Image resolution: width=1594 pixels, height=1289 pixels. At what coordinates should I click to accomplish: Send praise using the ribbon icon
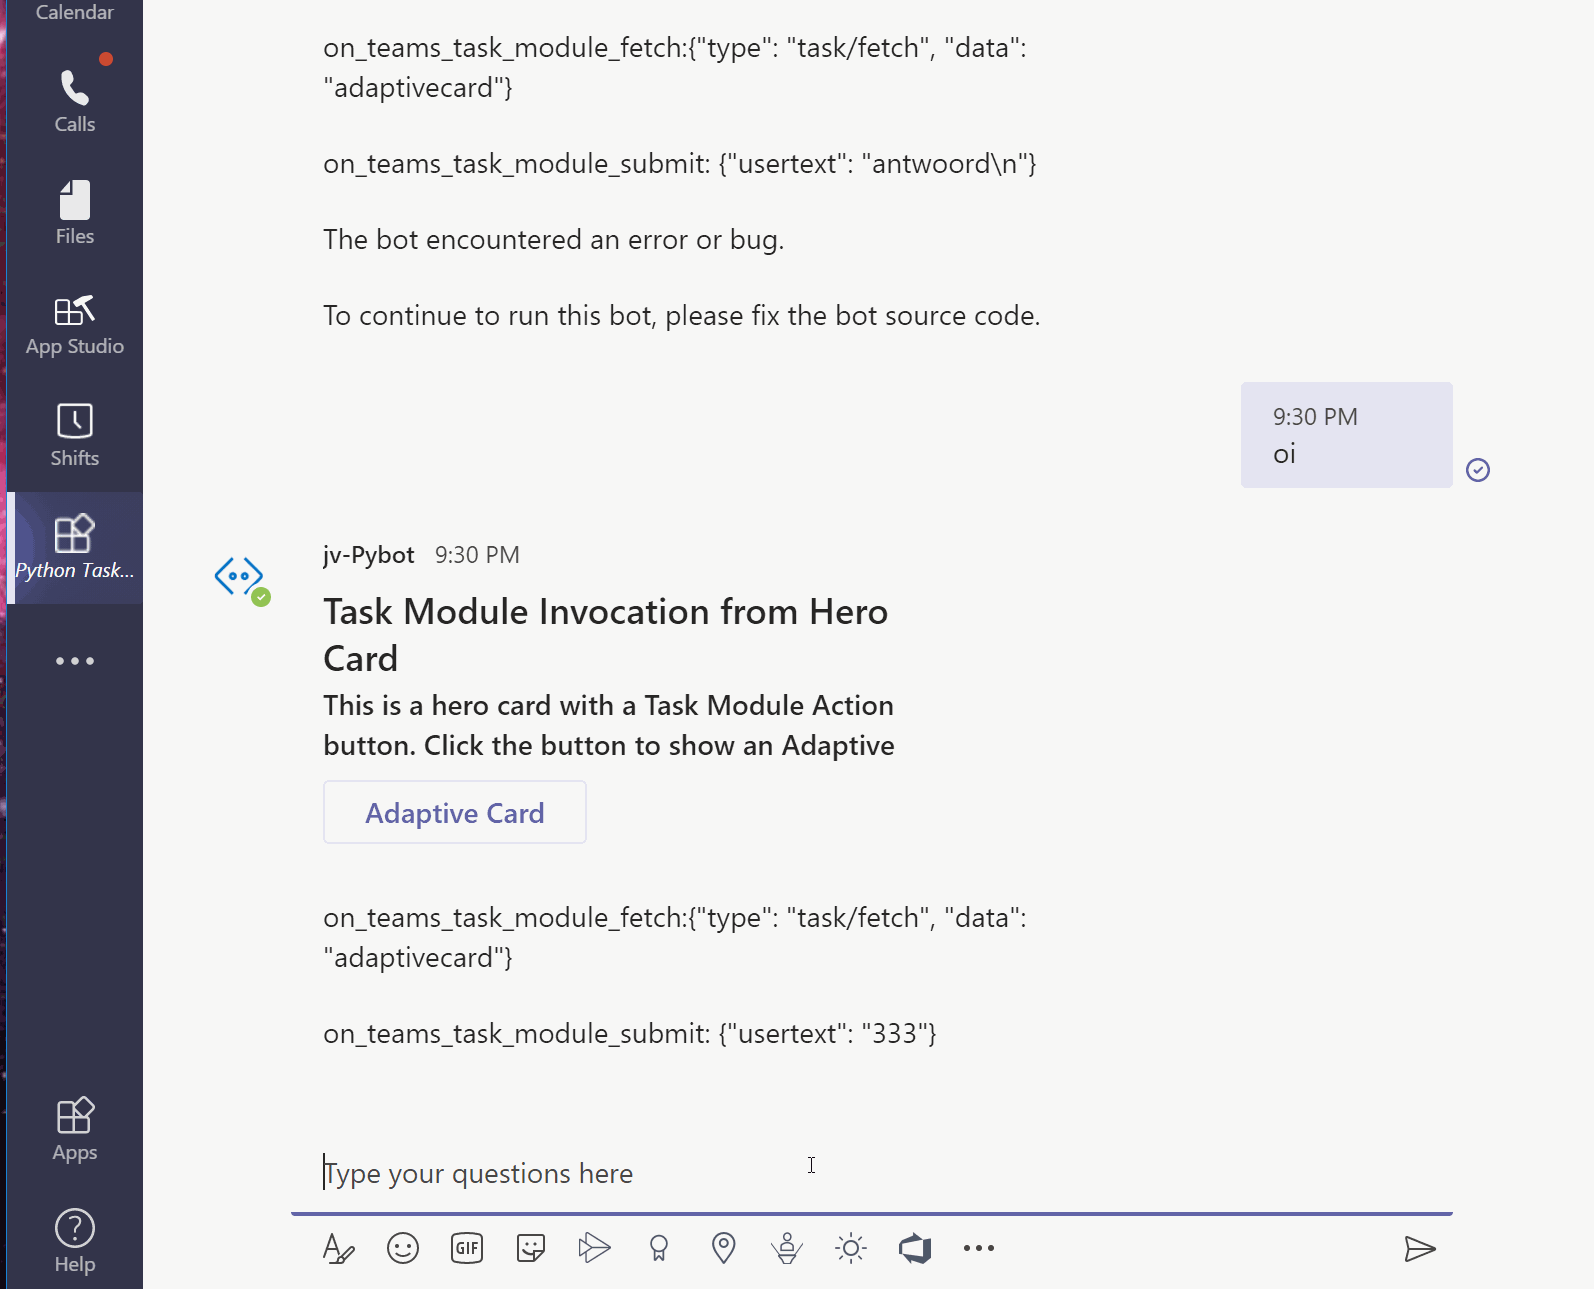(x=658, y=1248)
